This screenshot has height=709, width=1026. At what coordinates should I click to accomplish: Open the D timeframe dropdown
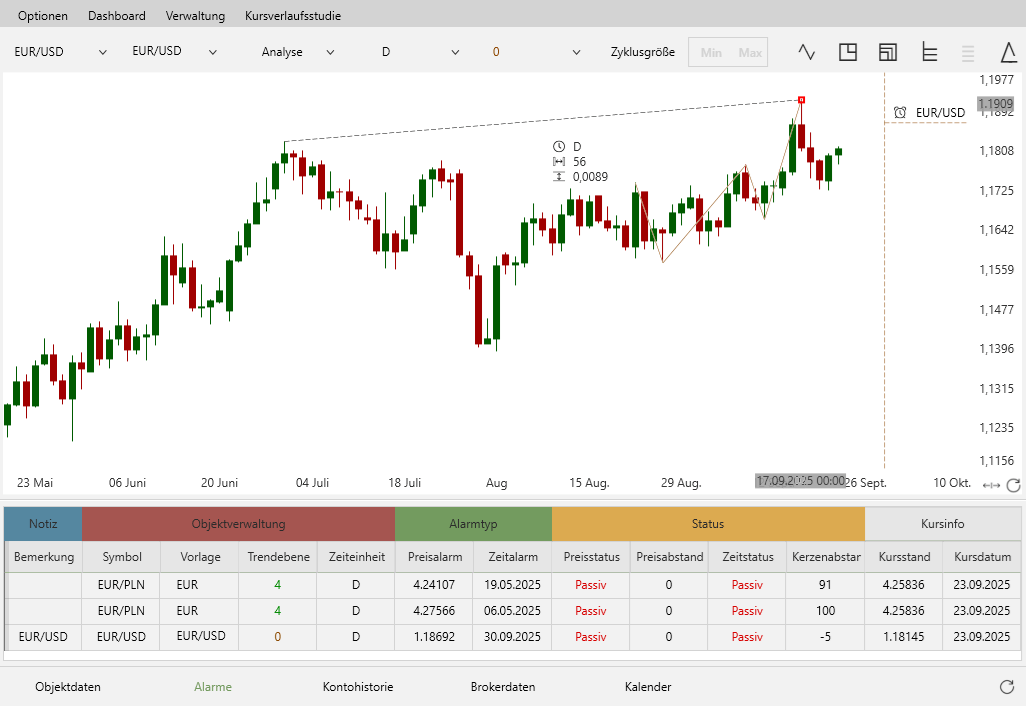(x=420, y=52)
